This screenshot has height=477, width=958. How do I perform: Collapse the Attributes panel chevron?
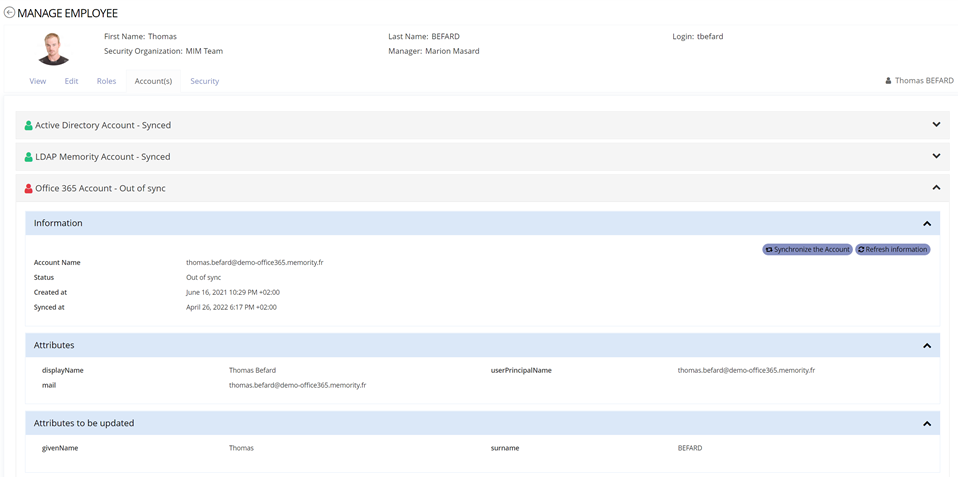coord(927,345)
